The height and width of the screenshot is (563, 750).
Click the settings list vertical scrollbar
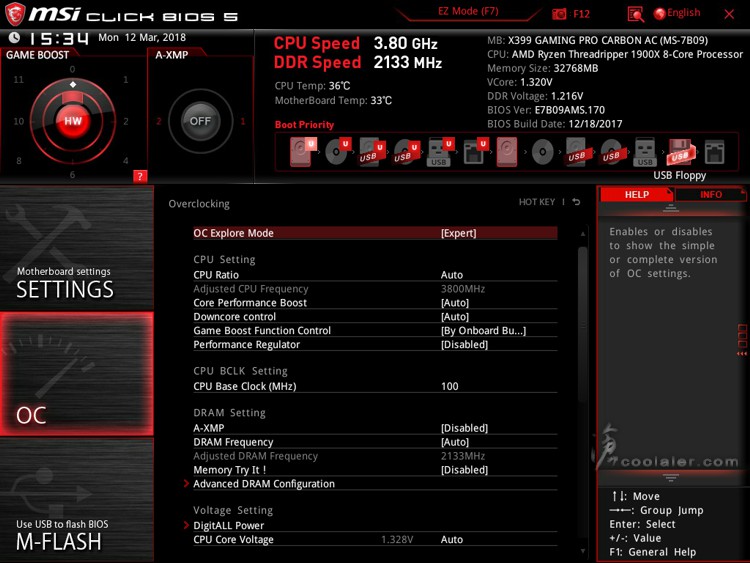coord(582,325)
